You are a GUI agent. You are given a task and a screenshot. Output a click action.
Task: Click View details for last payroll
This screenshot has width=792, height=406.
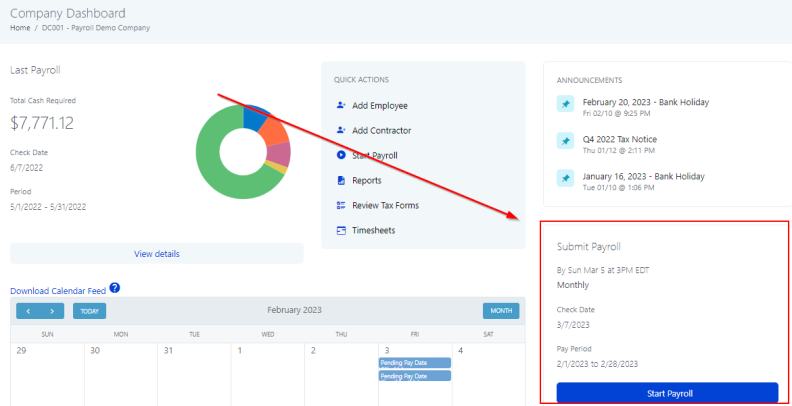tap(157, 253)
